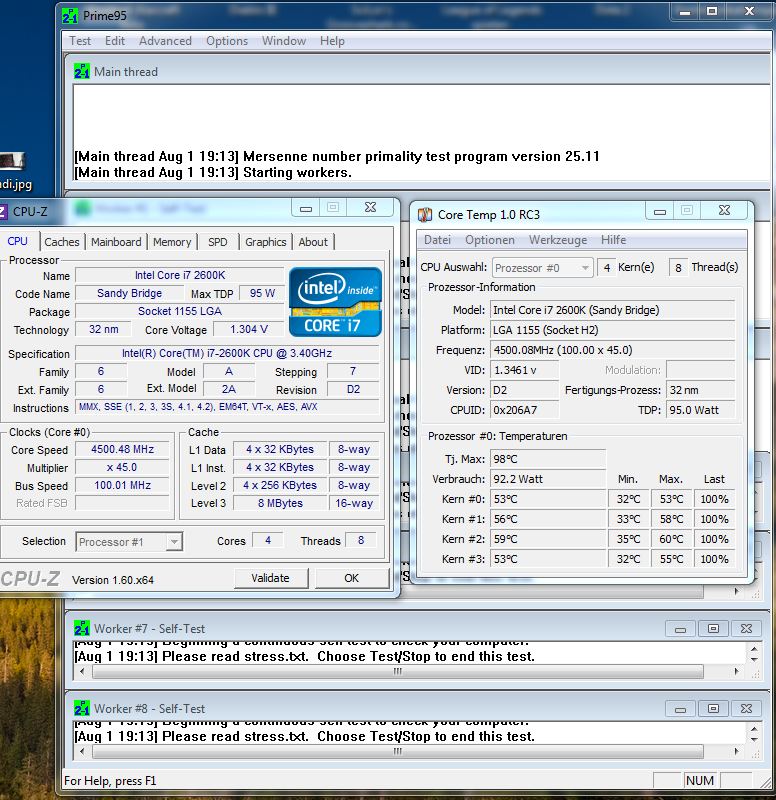Switch to the Memory tab in CPU-Z
The height and width of the screenshot is (800, 776).
(x=172, y=242)
